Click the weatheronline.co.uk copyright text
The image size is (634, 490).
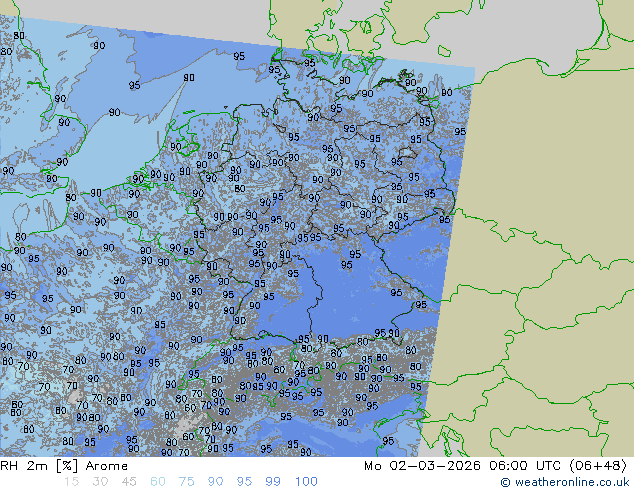(565, 482)
